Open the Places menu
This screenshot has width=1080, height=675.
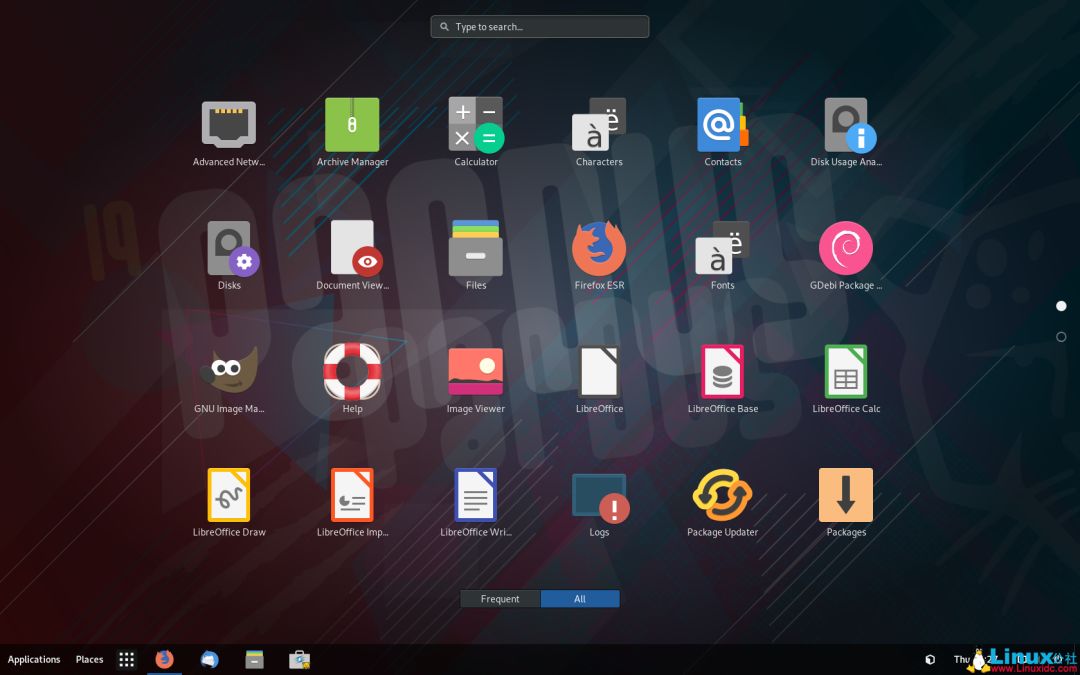[89, 659]
